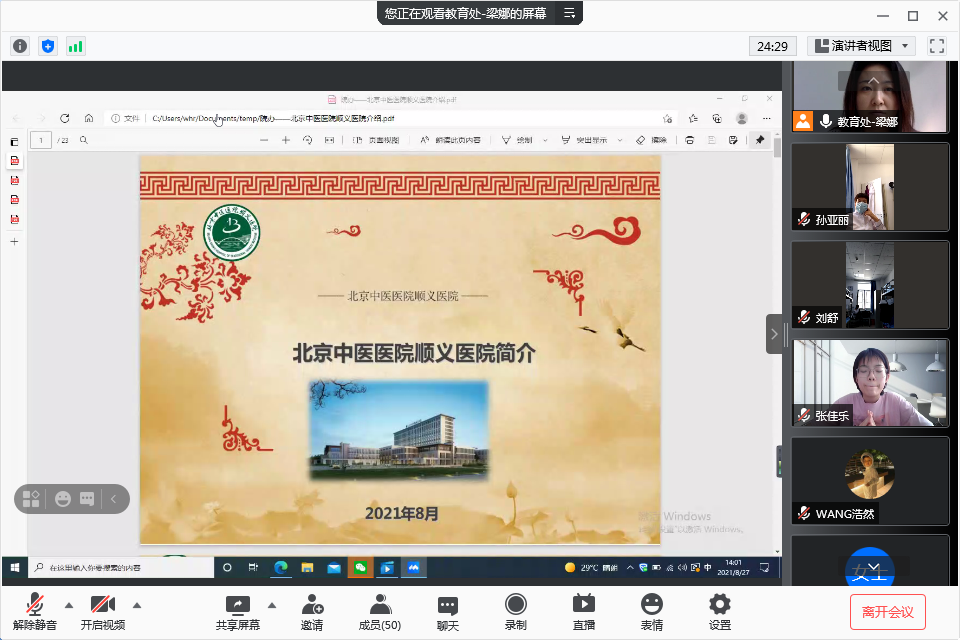This screenshot has width=960, height=640.
Task: Open the Windows Start menu in the shared screen
Action: (15, 568)
